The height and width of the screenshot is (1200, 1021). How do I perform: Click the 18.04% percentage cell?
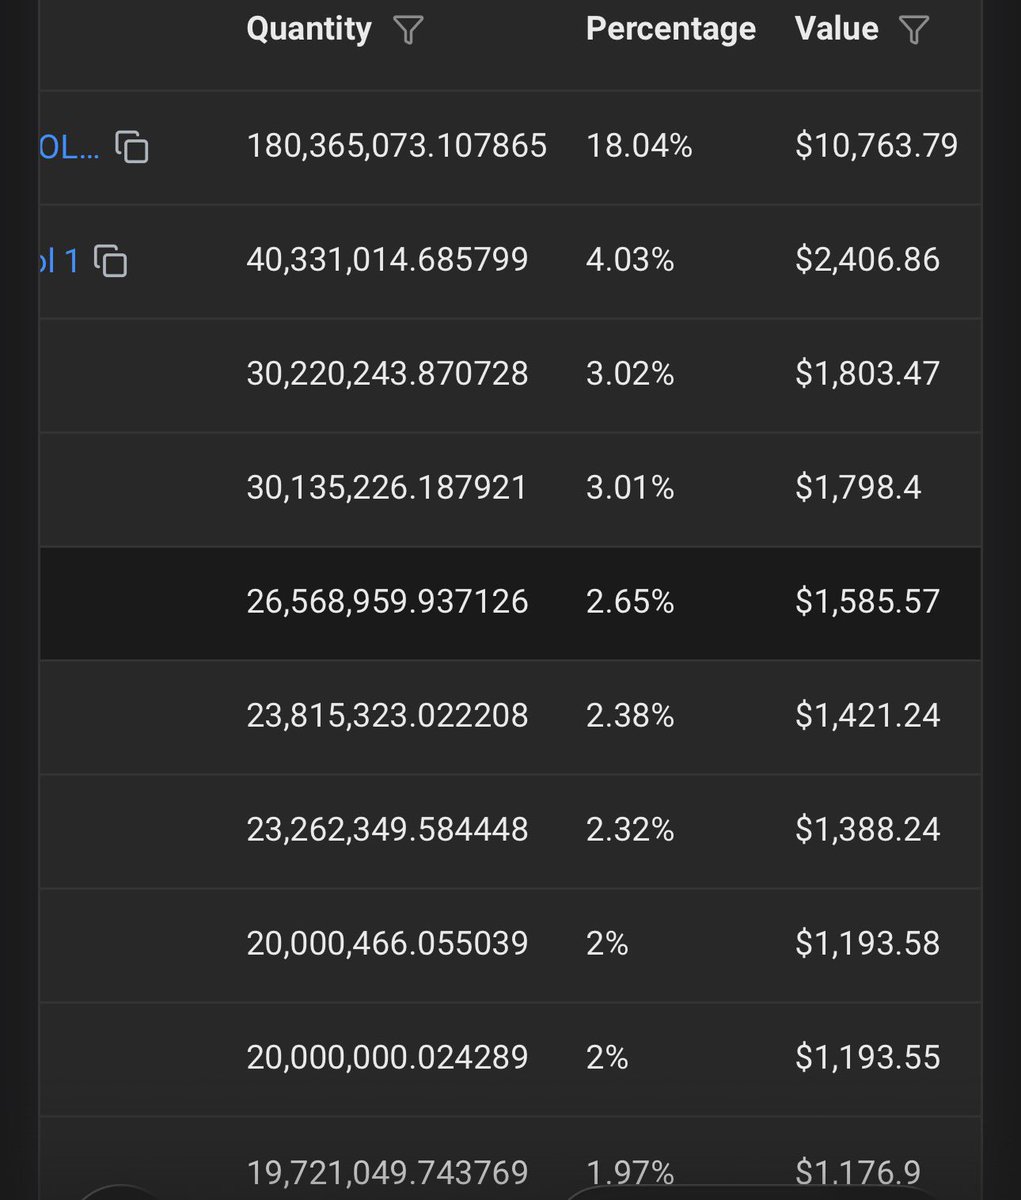tap(639, 146)
